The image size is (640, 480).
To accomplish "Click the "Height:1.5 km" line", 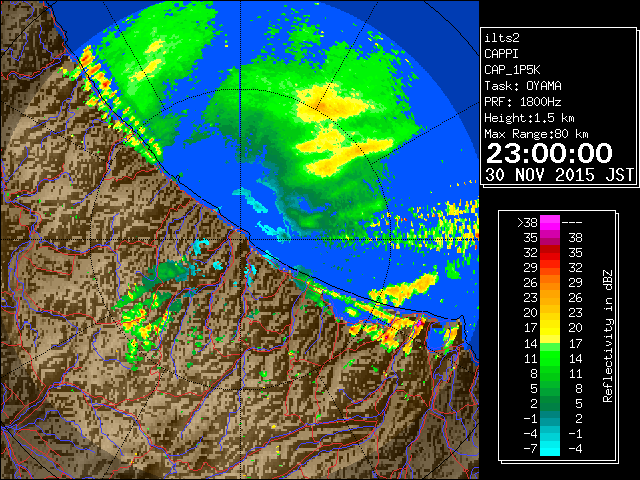I will click(529, 118).
